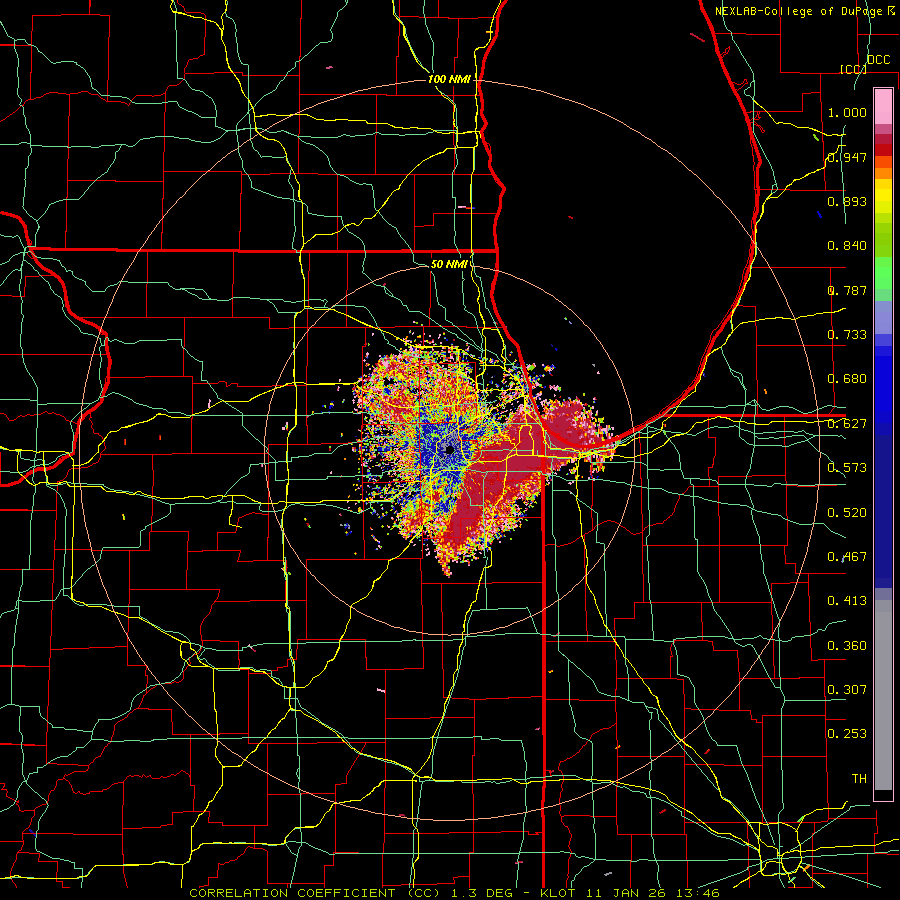Click the 0.307 scale value
The width and height of the screenshot is (900, 900).
click(847, 690)
